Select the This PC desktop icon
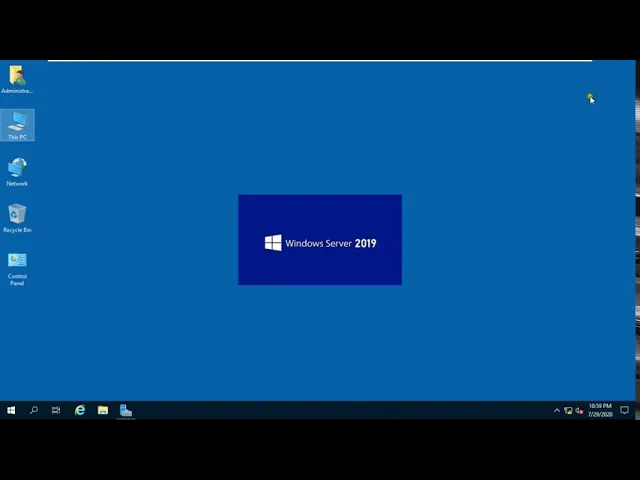Image resolution: width=640 pixels, height=480 pixels. point(17,125)
